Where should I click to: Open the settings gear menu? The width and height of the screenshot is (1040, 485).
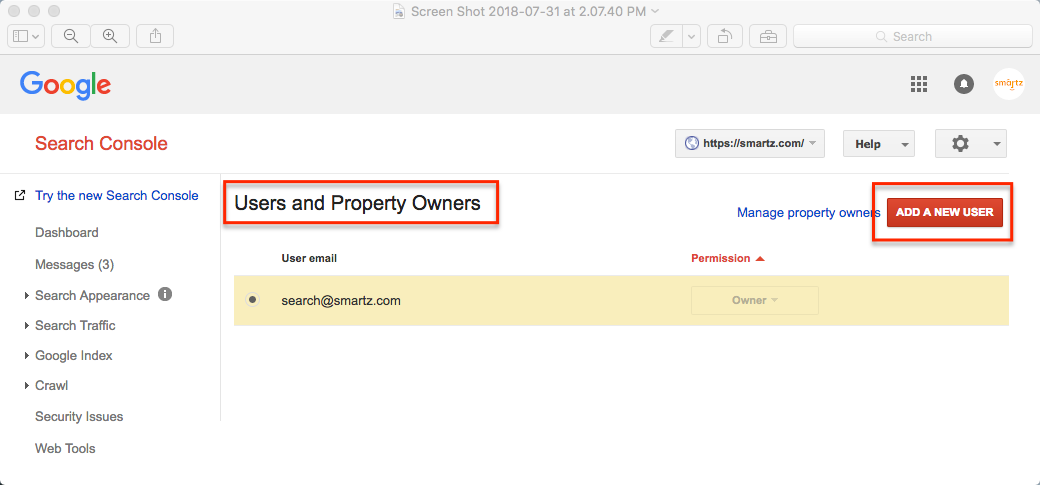point(971,143)
